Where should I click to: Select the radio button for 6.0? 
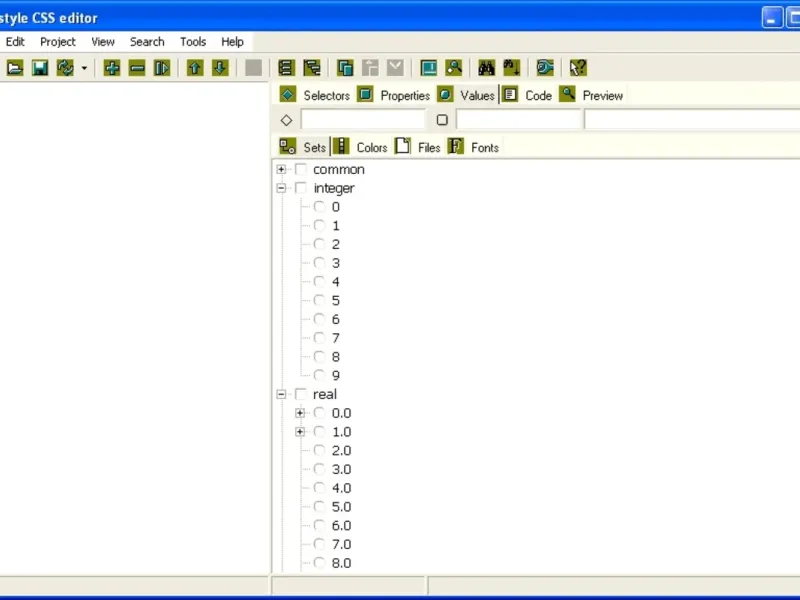coord(319,526)
